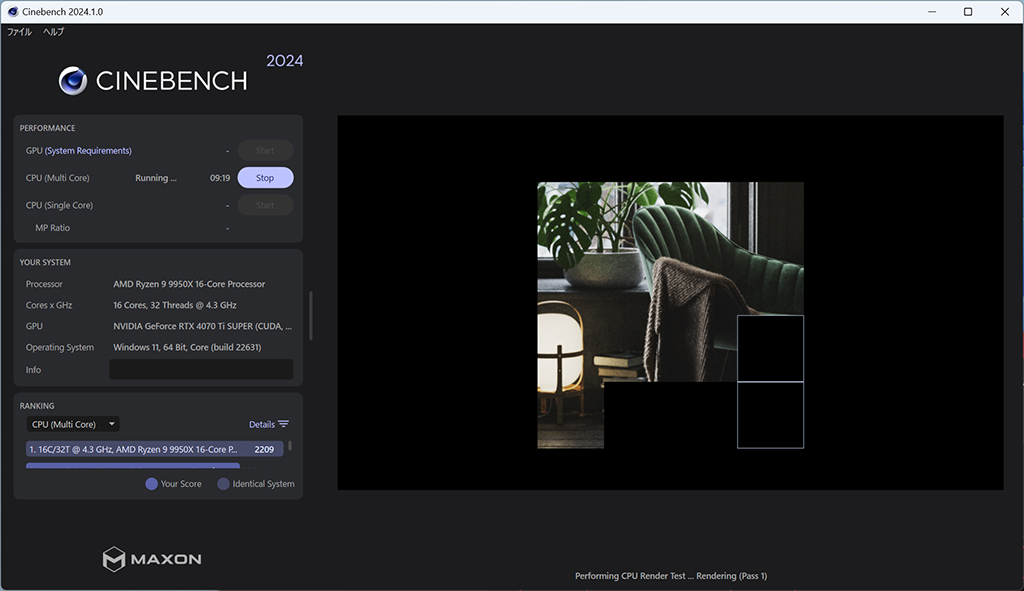Click the NVIDIA GeForce RTX 4070 Ti text
Screen dimensions: 1024x591
[202, 326]
